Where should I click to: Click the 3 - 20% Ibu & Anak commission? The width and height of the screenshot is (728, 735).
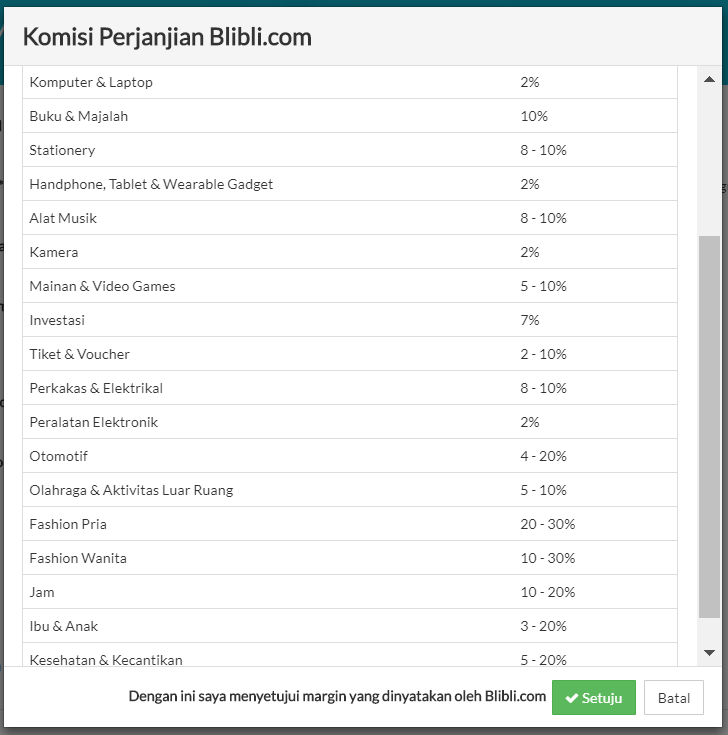click(x=543, y=626)
